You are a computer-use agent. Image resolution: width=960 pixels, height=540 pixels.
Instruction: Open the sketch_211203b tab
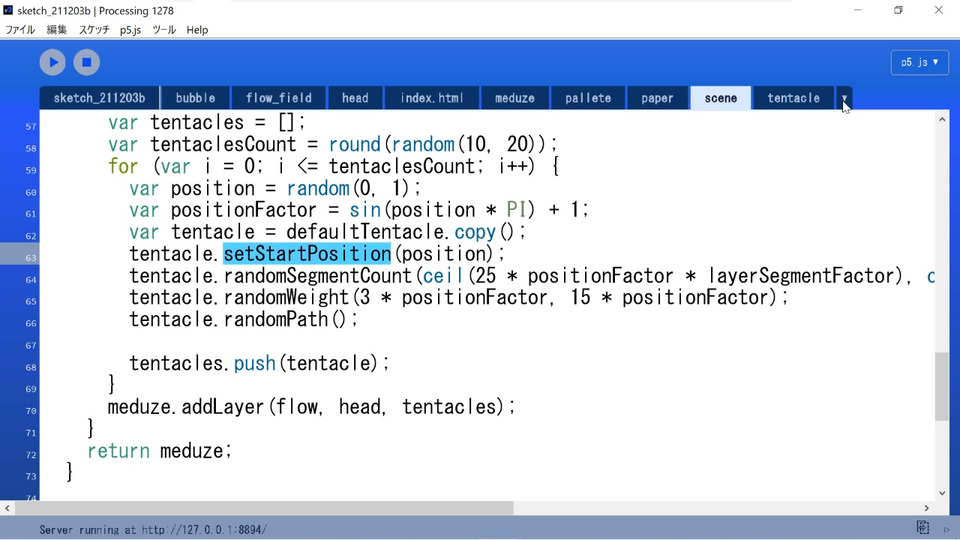[x=99, y=98]
